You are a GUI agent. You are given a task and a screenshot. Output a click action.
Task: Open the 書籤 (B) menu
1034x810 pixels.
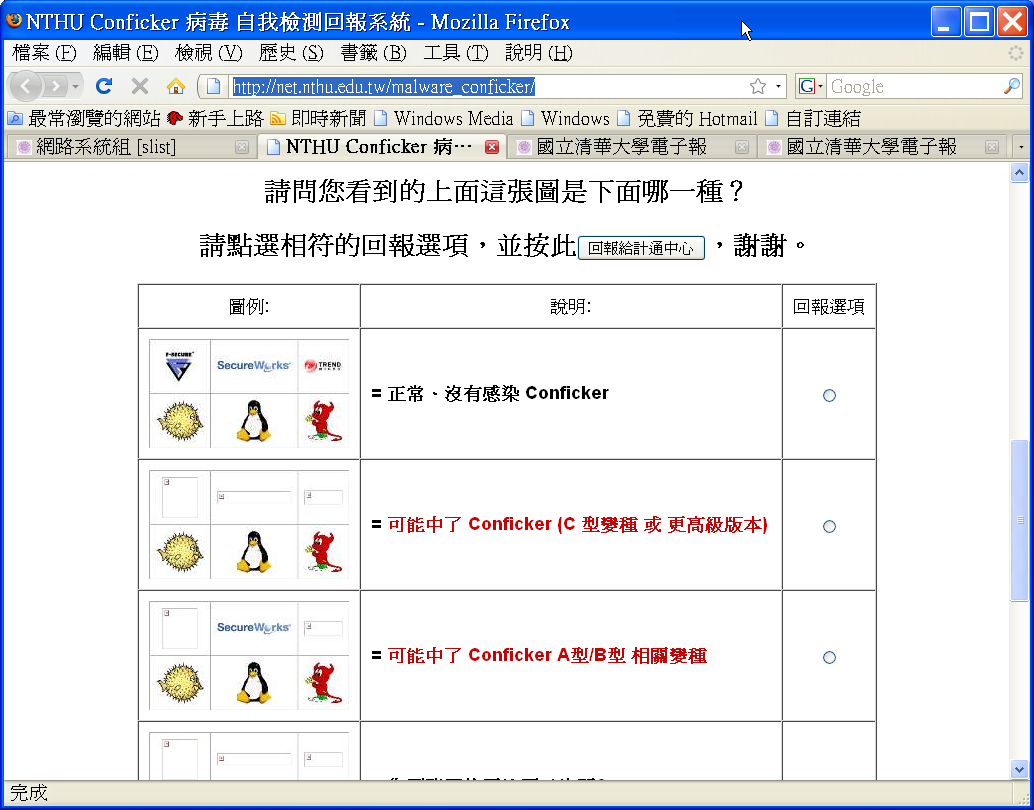[x=373, y=53]
